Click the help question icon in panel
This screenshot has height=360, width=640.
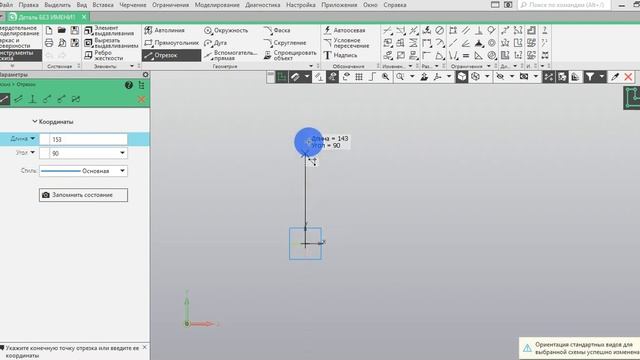tap(129, 85)
